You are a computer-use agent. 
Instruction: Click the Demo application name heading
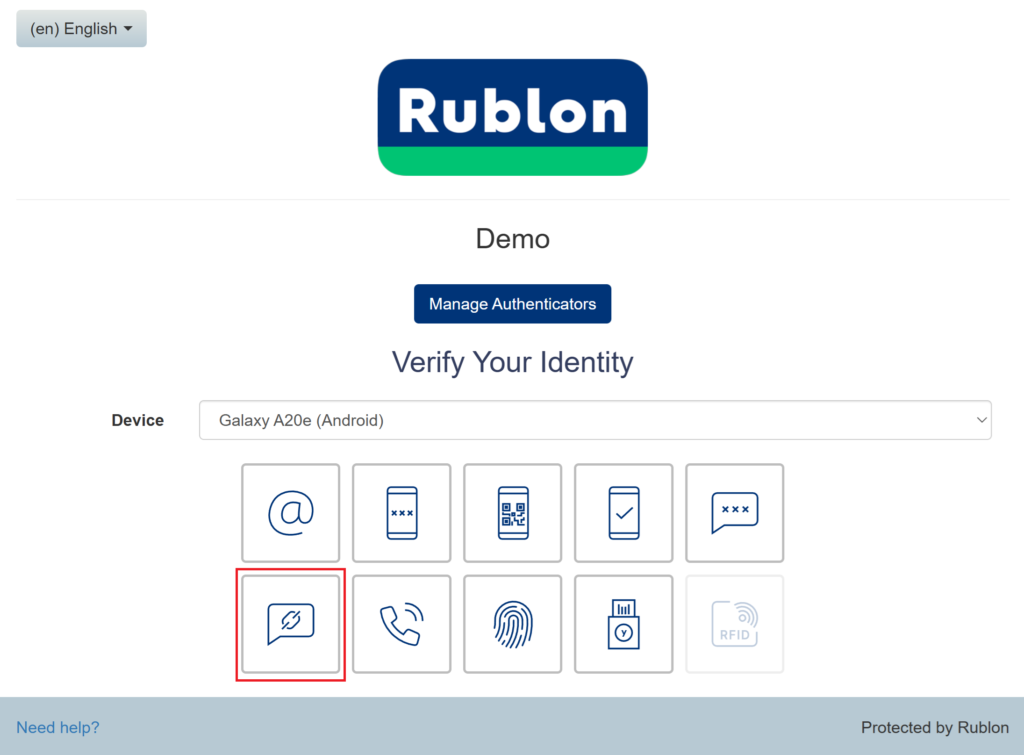coord(512,239)
